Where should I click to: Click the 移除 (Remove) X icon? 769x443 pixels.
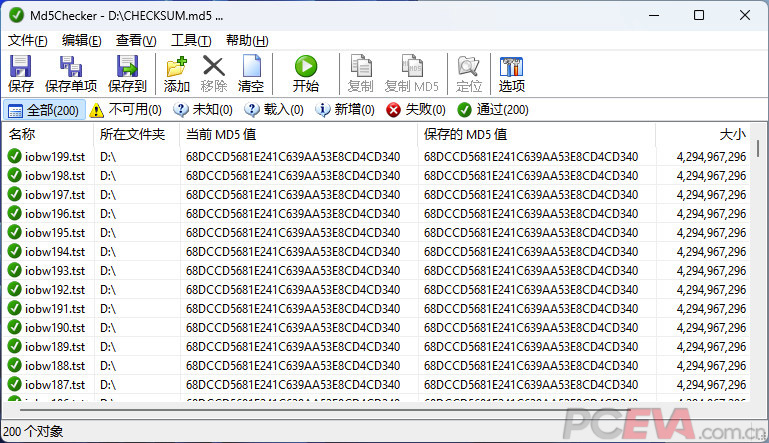click(214, 68)
